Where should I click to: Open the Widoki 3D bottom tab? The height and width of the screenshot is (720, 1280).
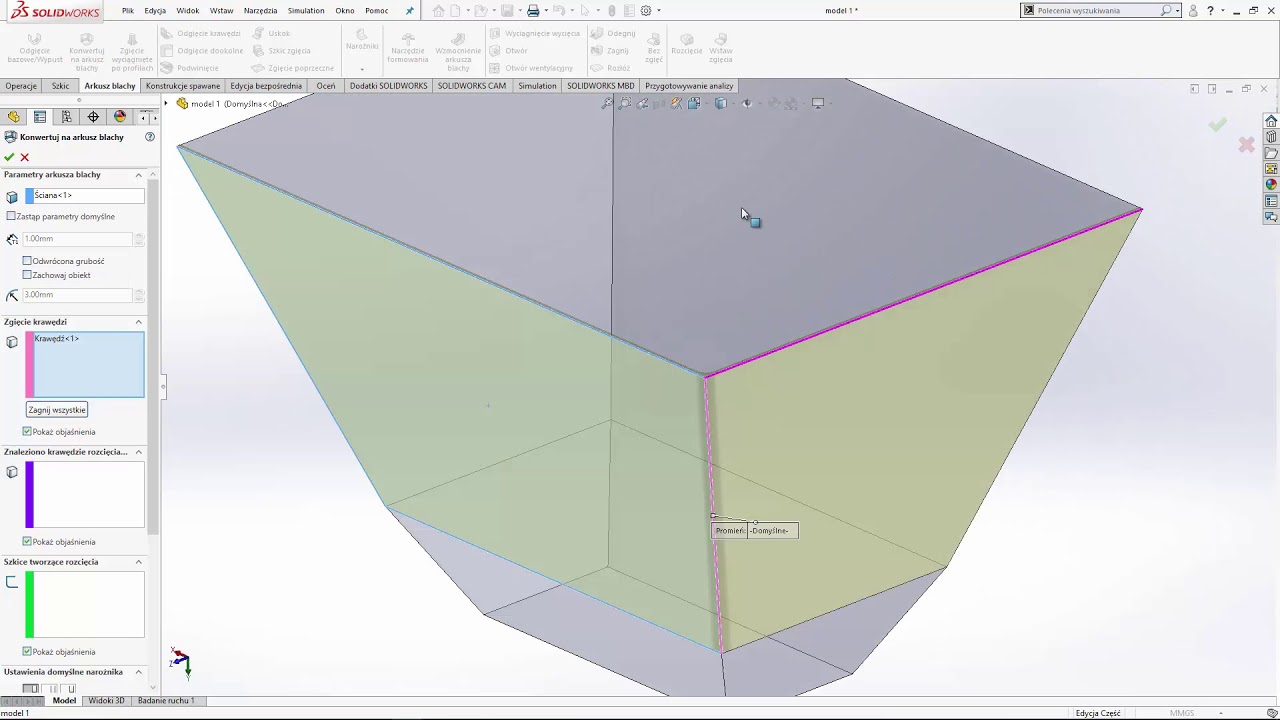107,701
